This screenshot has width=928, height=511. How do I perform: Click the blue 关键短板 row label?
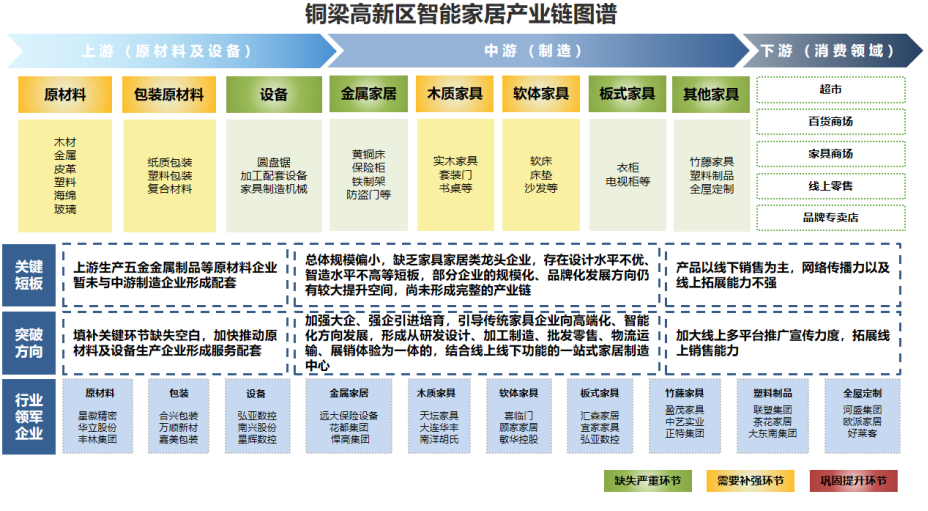[29, 275]
